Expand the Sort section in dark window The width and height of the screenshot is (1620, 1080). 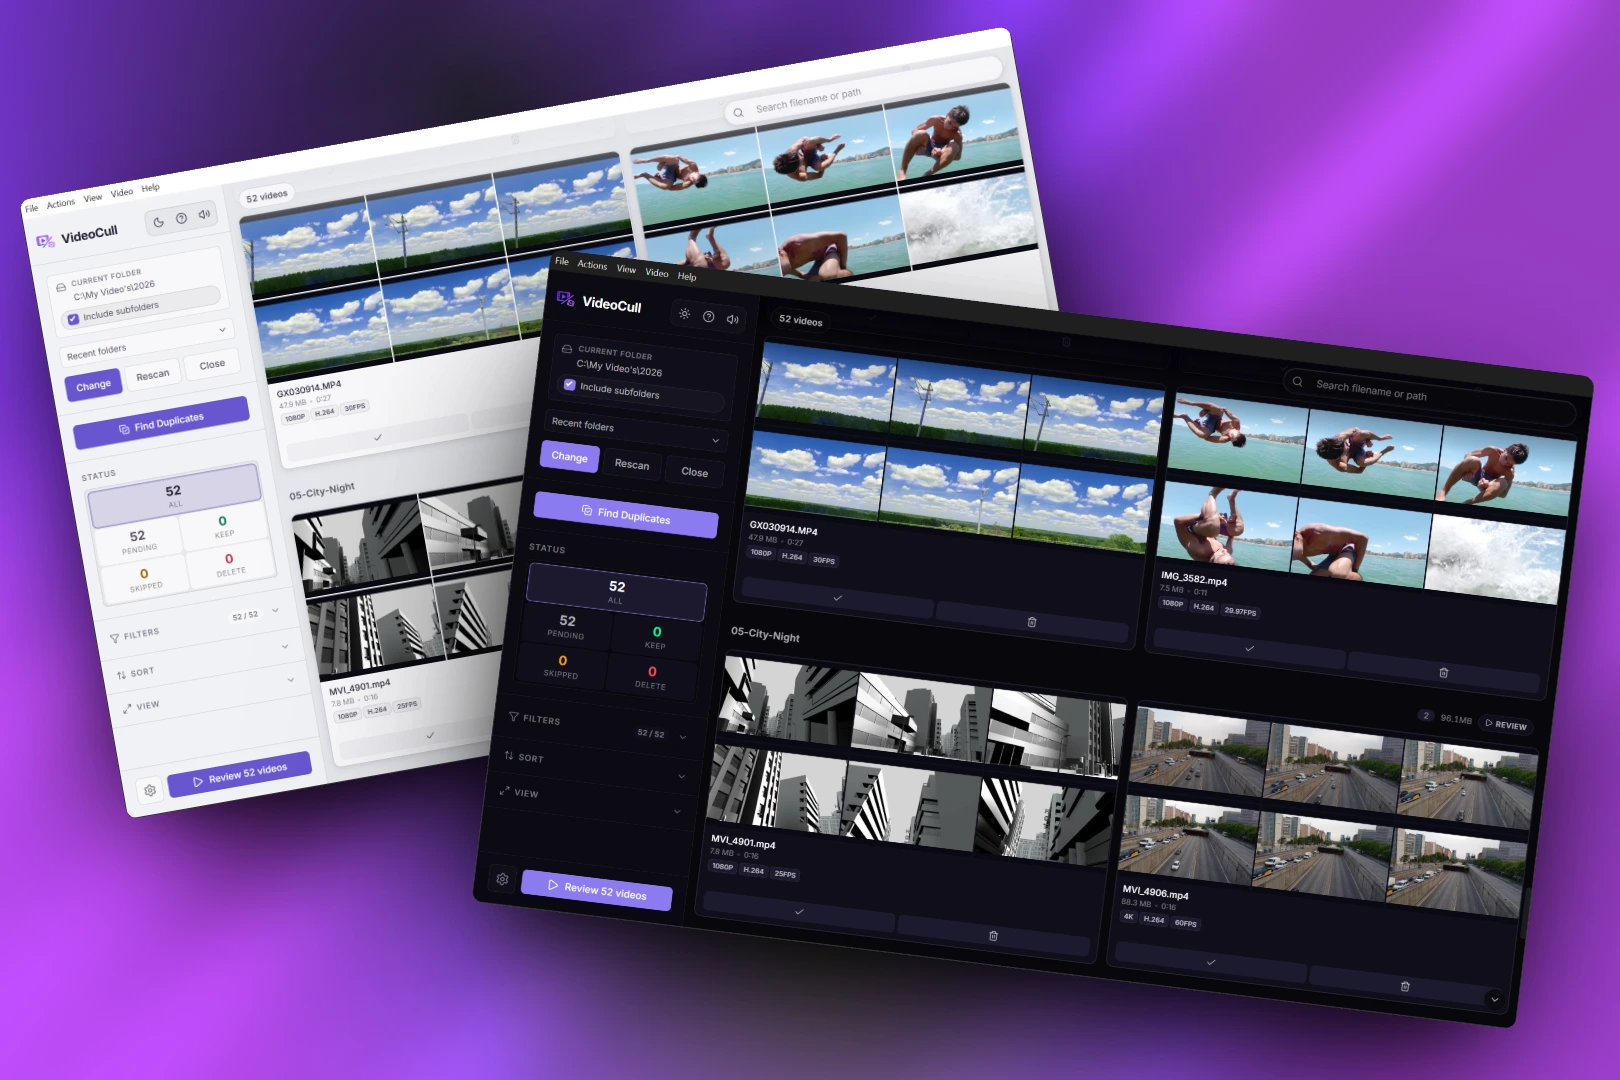(594, 766)
